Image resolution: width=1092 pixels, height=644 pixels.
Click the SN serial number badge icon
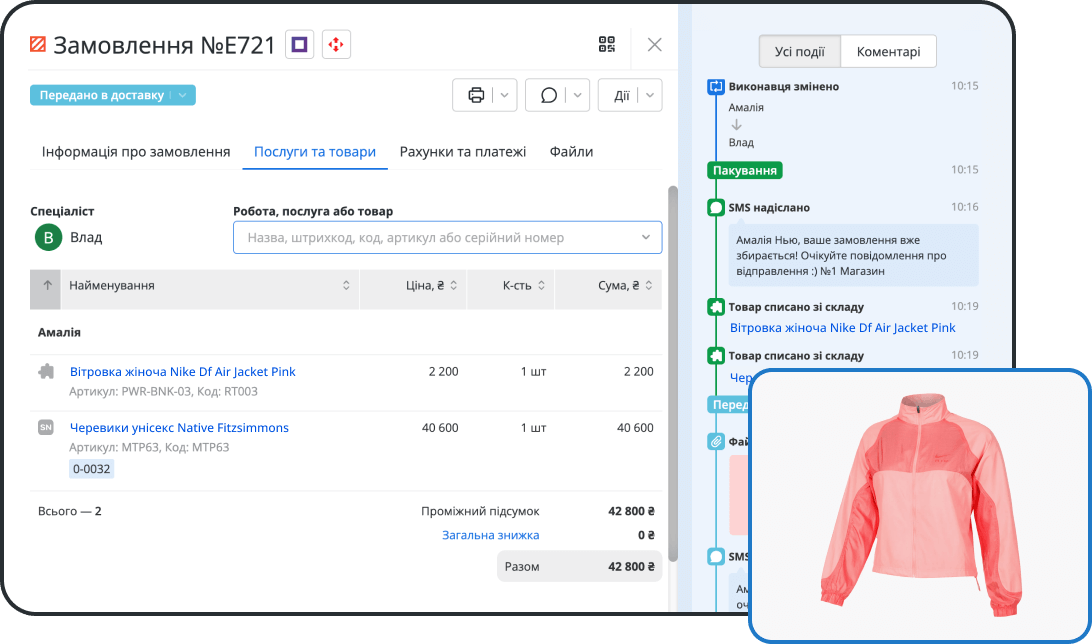[x=46, y=428]
